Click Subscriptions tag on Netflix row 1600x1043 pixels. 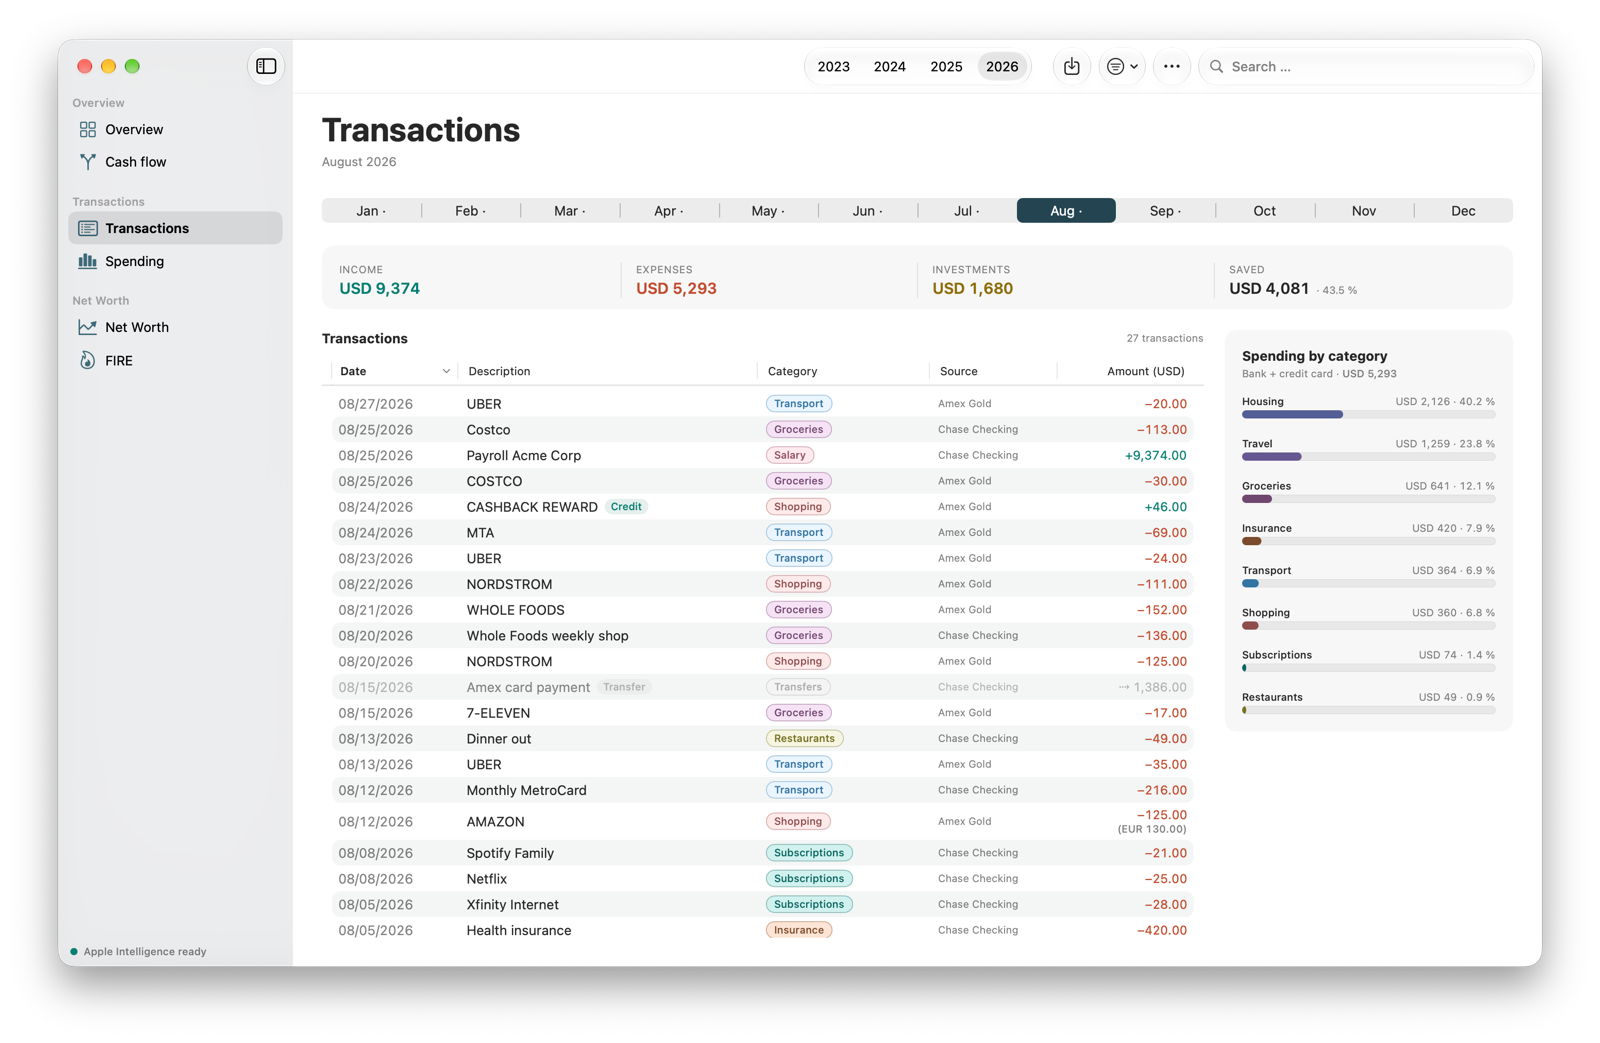click(809, 879)
